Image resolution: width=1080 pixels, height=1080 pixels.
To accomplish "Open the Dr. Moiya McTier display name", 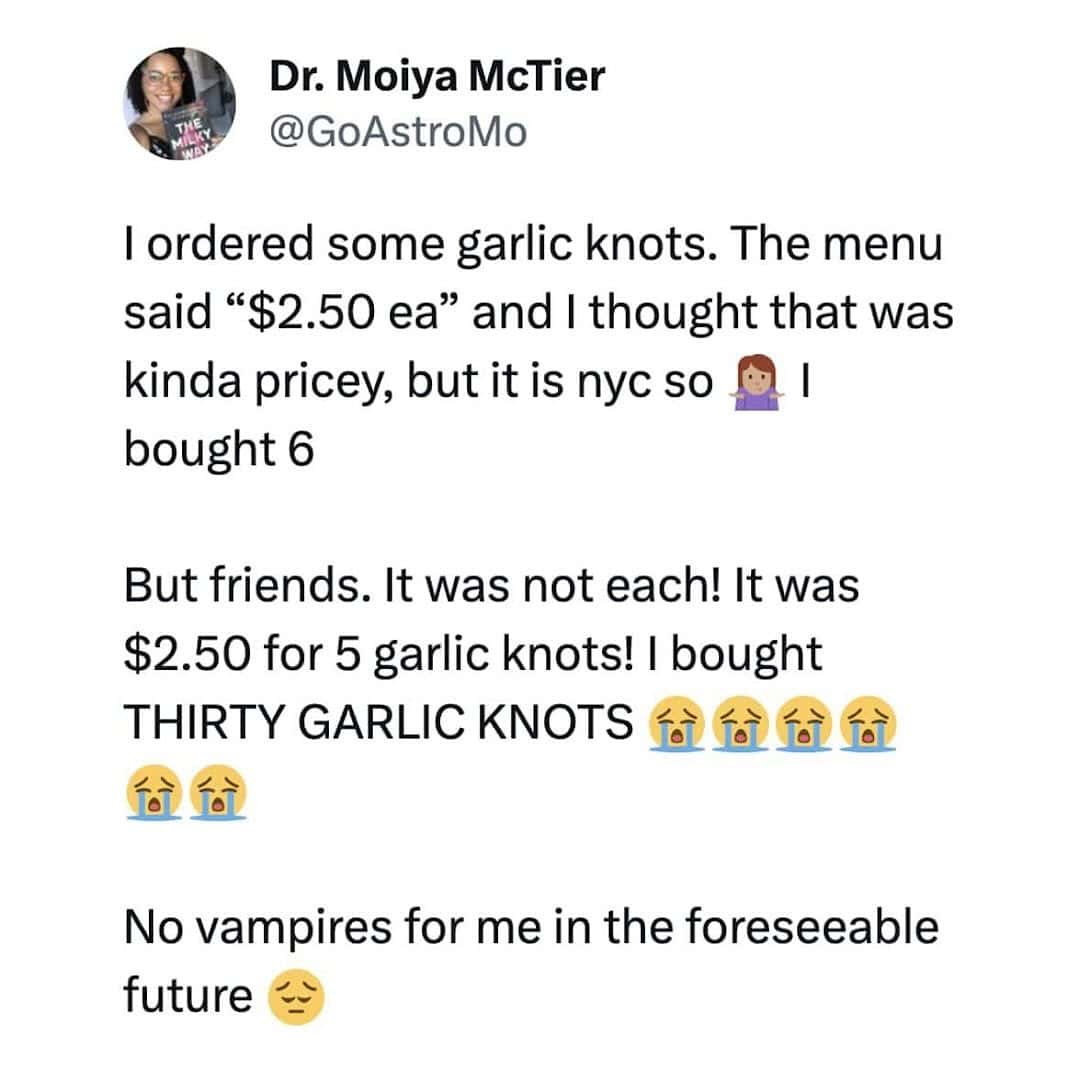I will click(437, 77).
